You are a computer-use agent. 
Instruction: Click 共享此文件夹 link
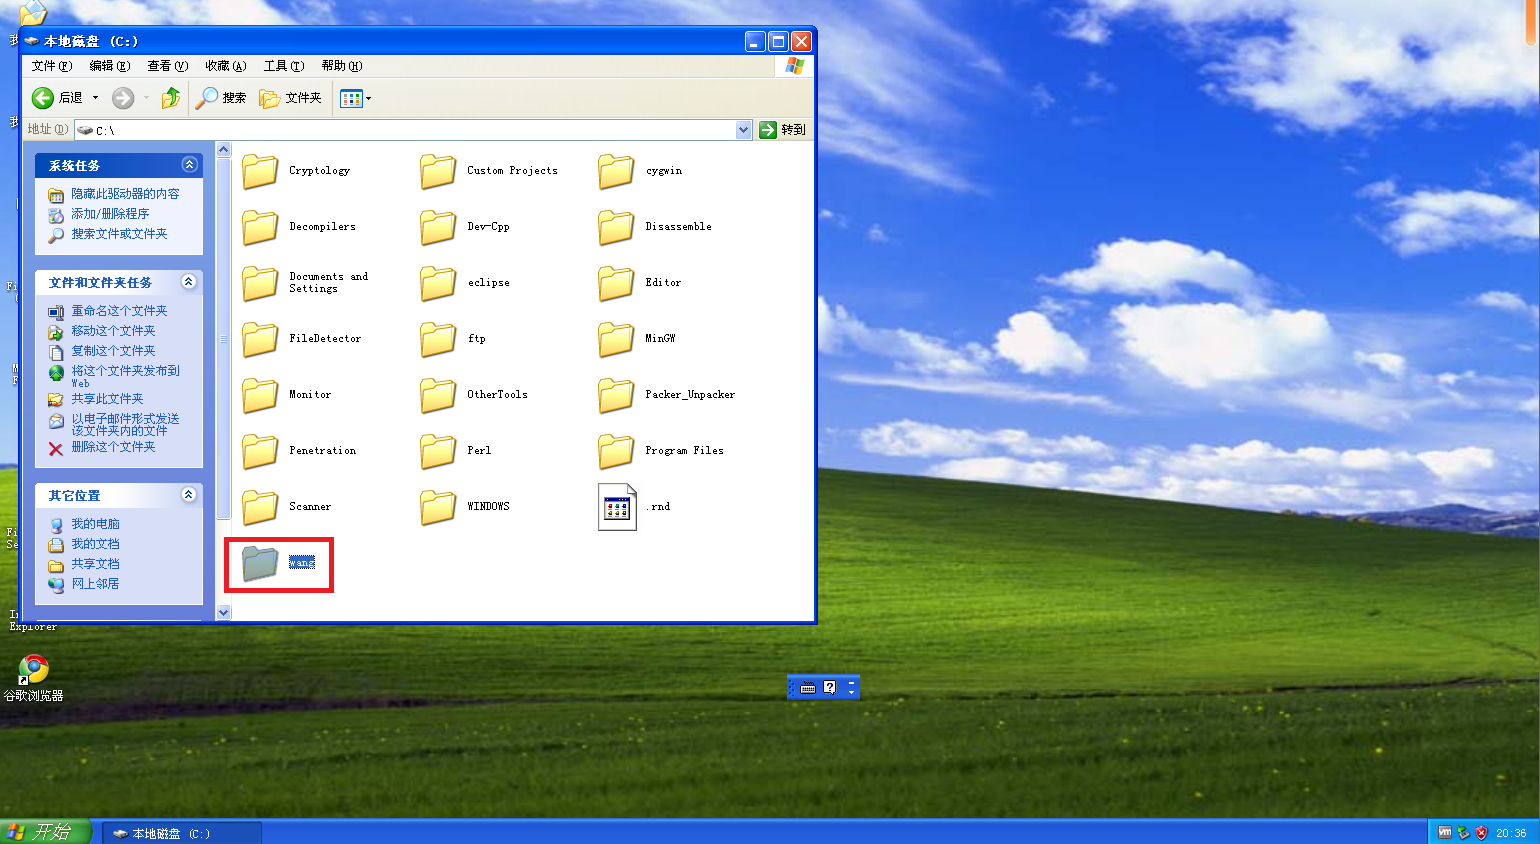point(107,399)
